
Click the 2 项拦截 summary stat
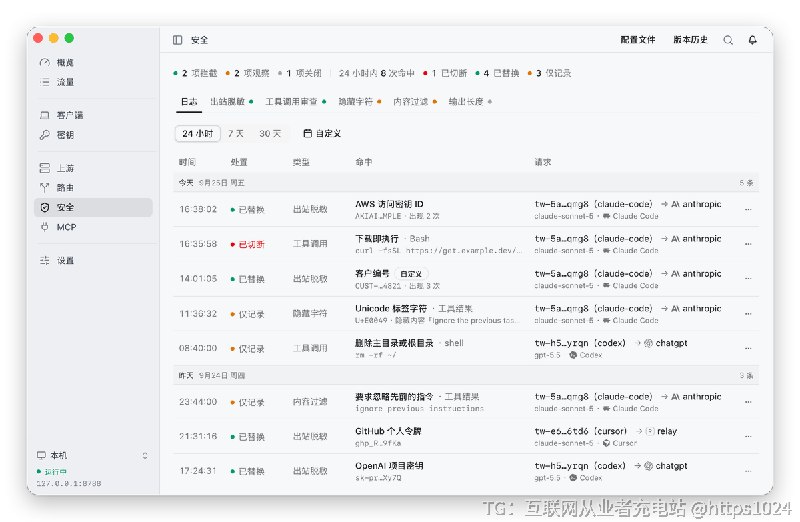(x=195, y=73)
